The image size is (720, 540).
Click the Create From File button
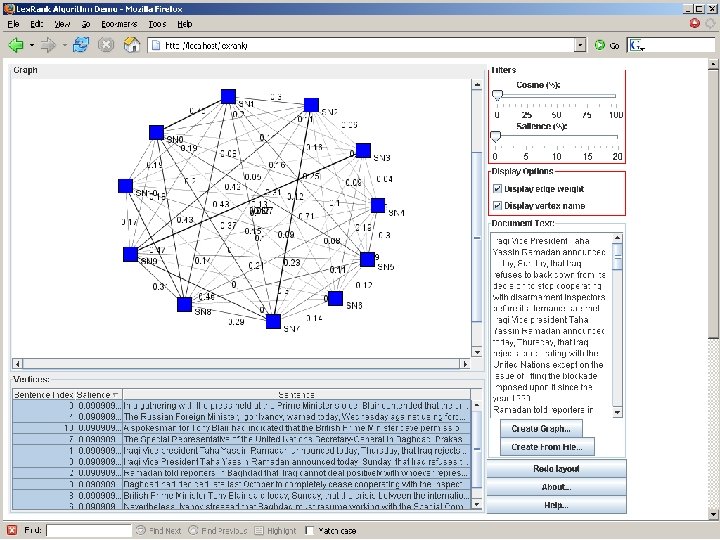[547, 446]
